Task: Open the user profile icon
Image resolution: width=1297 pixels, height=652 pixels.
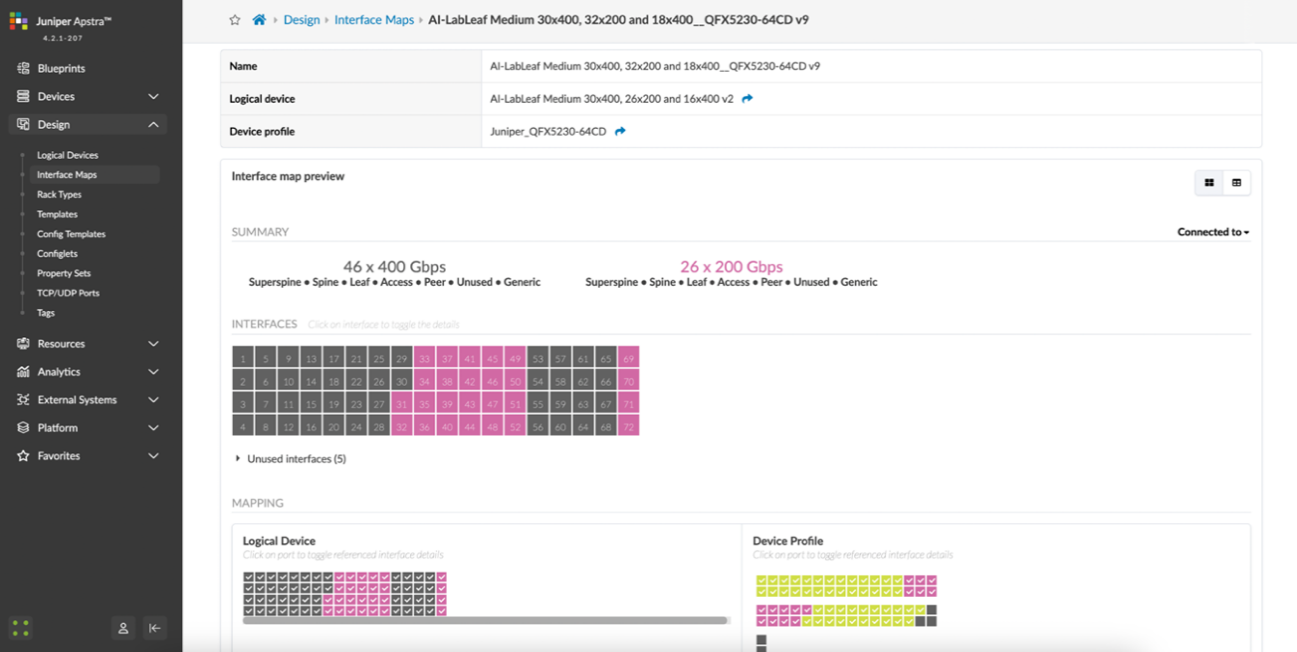Action: pos(123,628)
